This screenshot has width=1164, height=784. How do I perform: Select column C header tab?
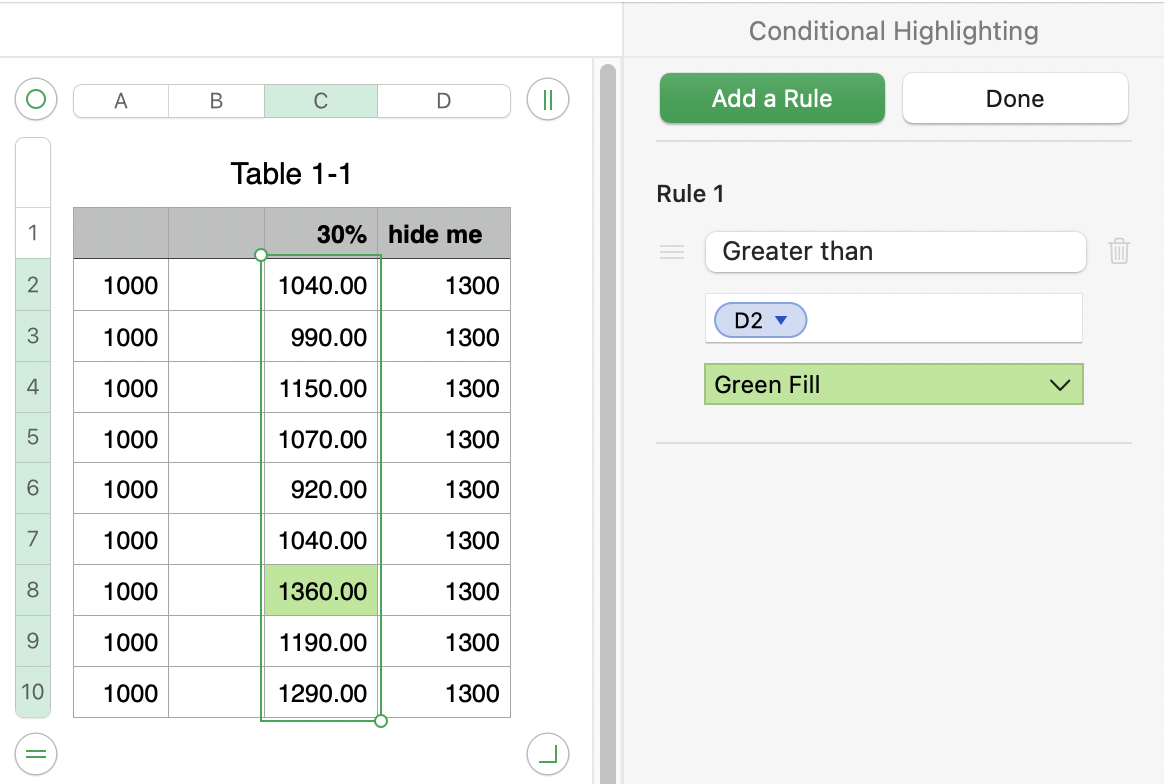(x=320, y=101)
